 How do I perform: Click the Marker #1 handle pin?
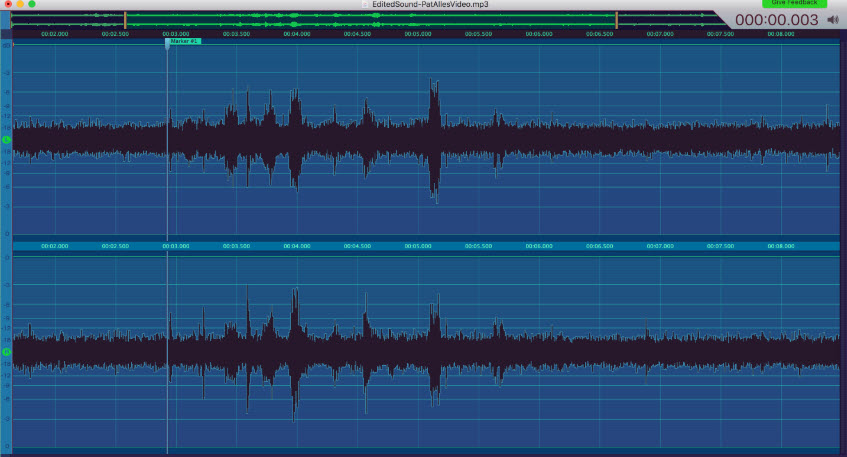pos(167,44)
